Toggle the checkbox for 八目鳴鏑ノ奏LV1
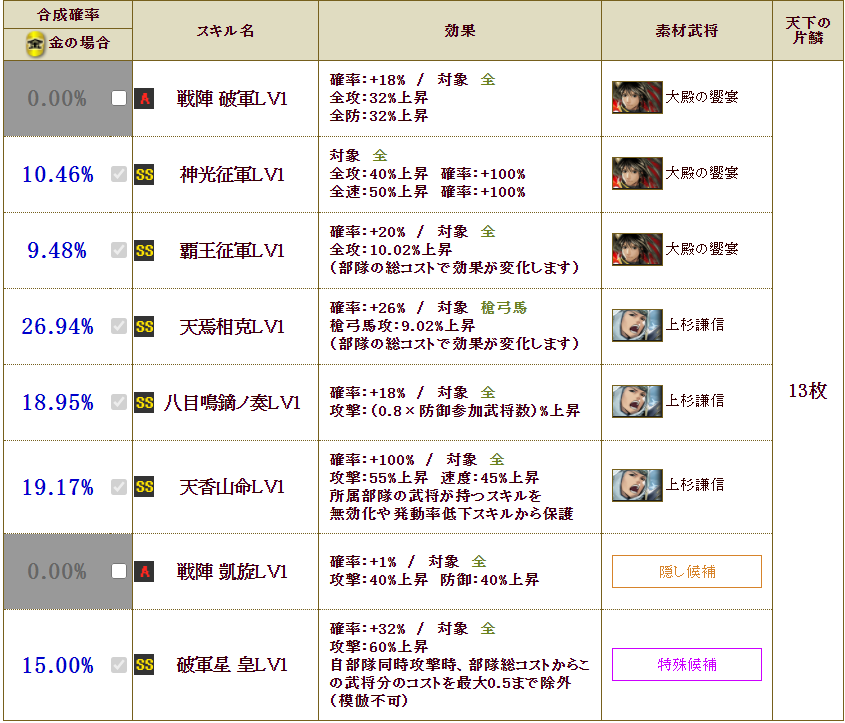Screen dimensions: 845x723 [x=119, y=402]
